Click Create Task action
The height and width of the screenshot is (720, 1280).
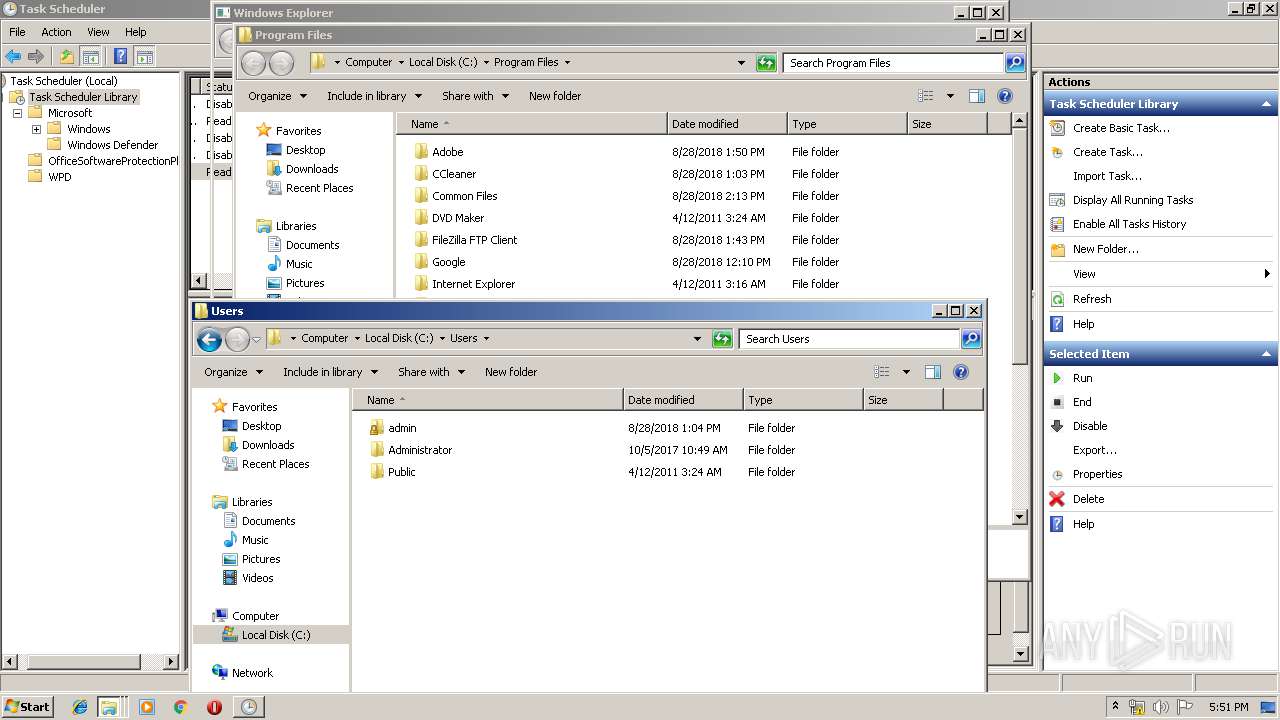click(x=1107, y=152)
